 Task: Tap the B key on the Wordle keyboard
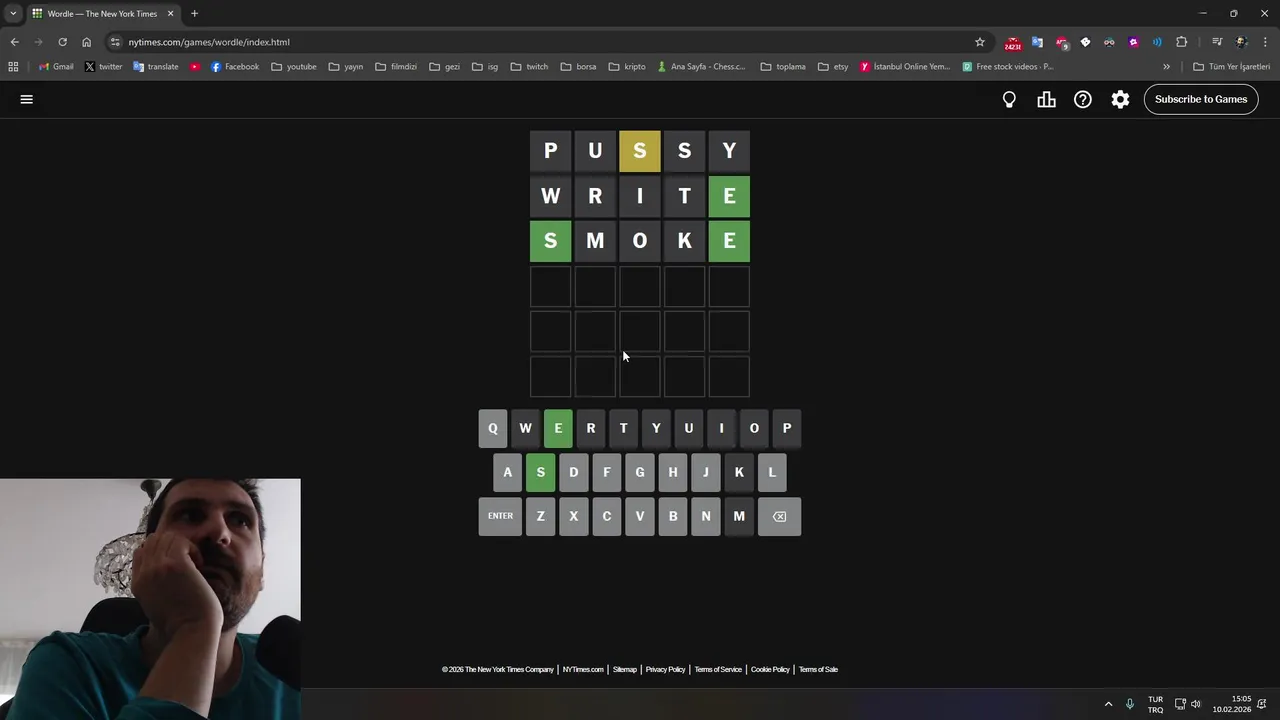673,516
